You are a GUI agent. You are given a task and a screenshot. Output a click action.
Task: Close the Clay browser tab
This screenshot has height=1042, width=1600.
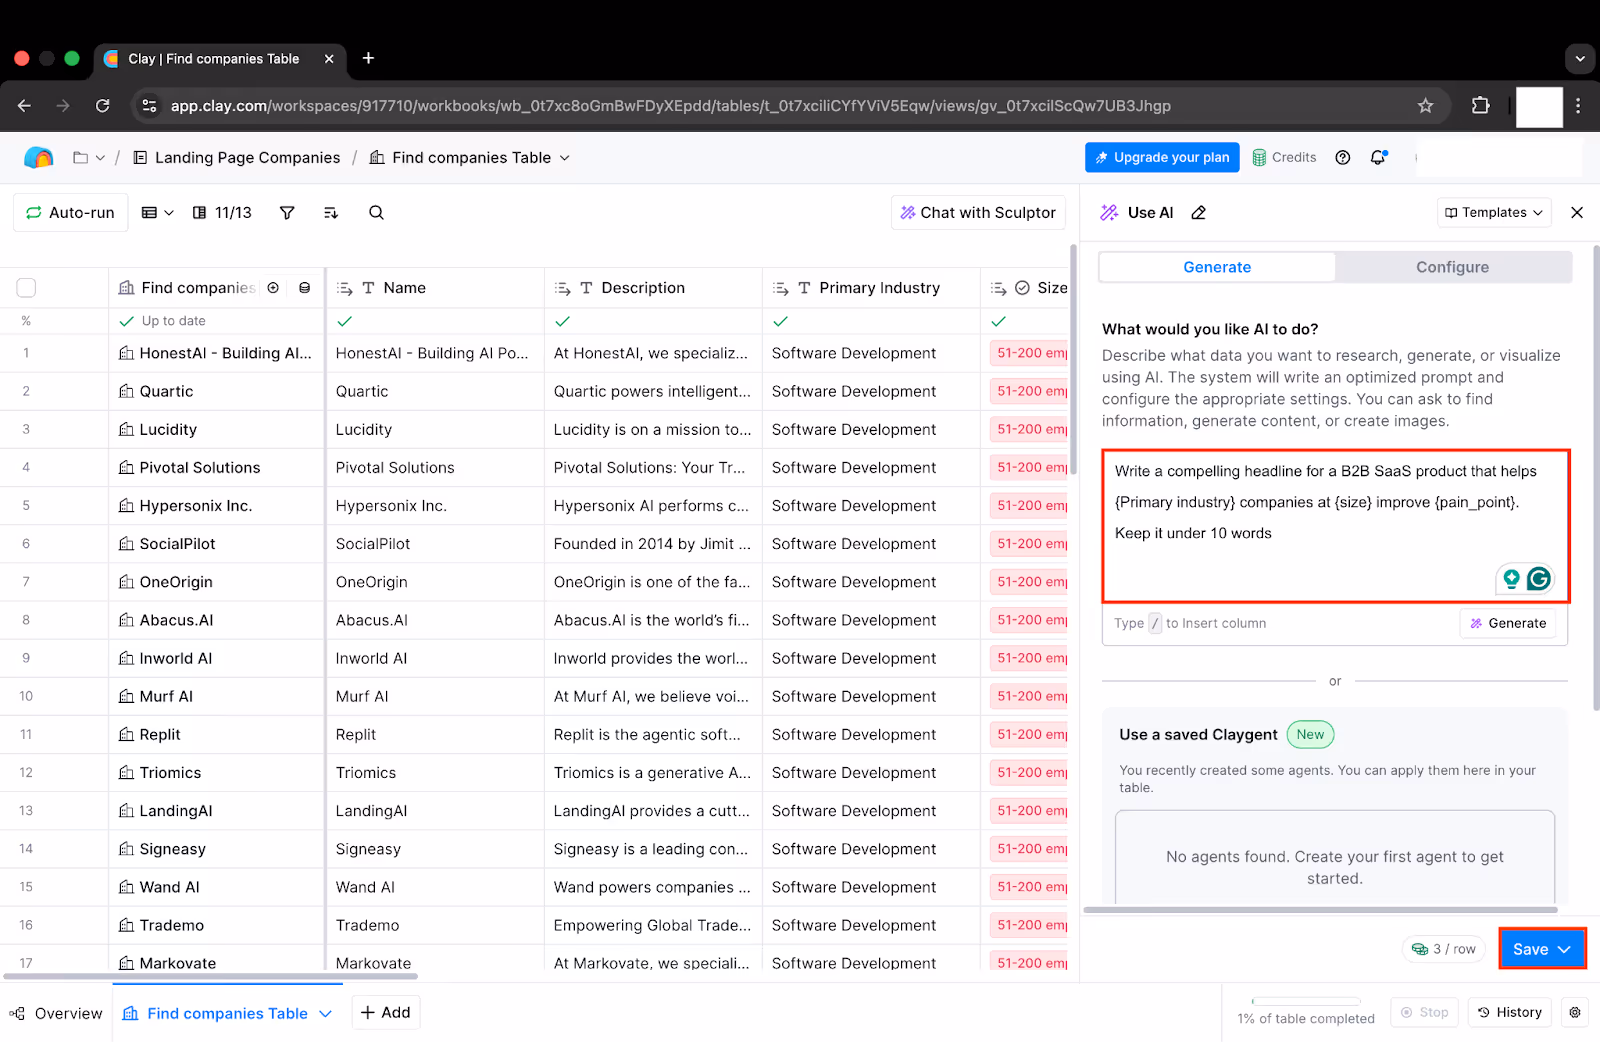(x=329, y=59)
